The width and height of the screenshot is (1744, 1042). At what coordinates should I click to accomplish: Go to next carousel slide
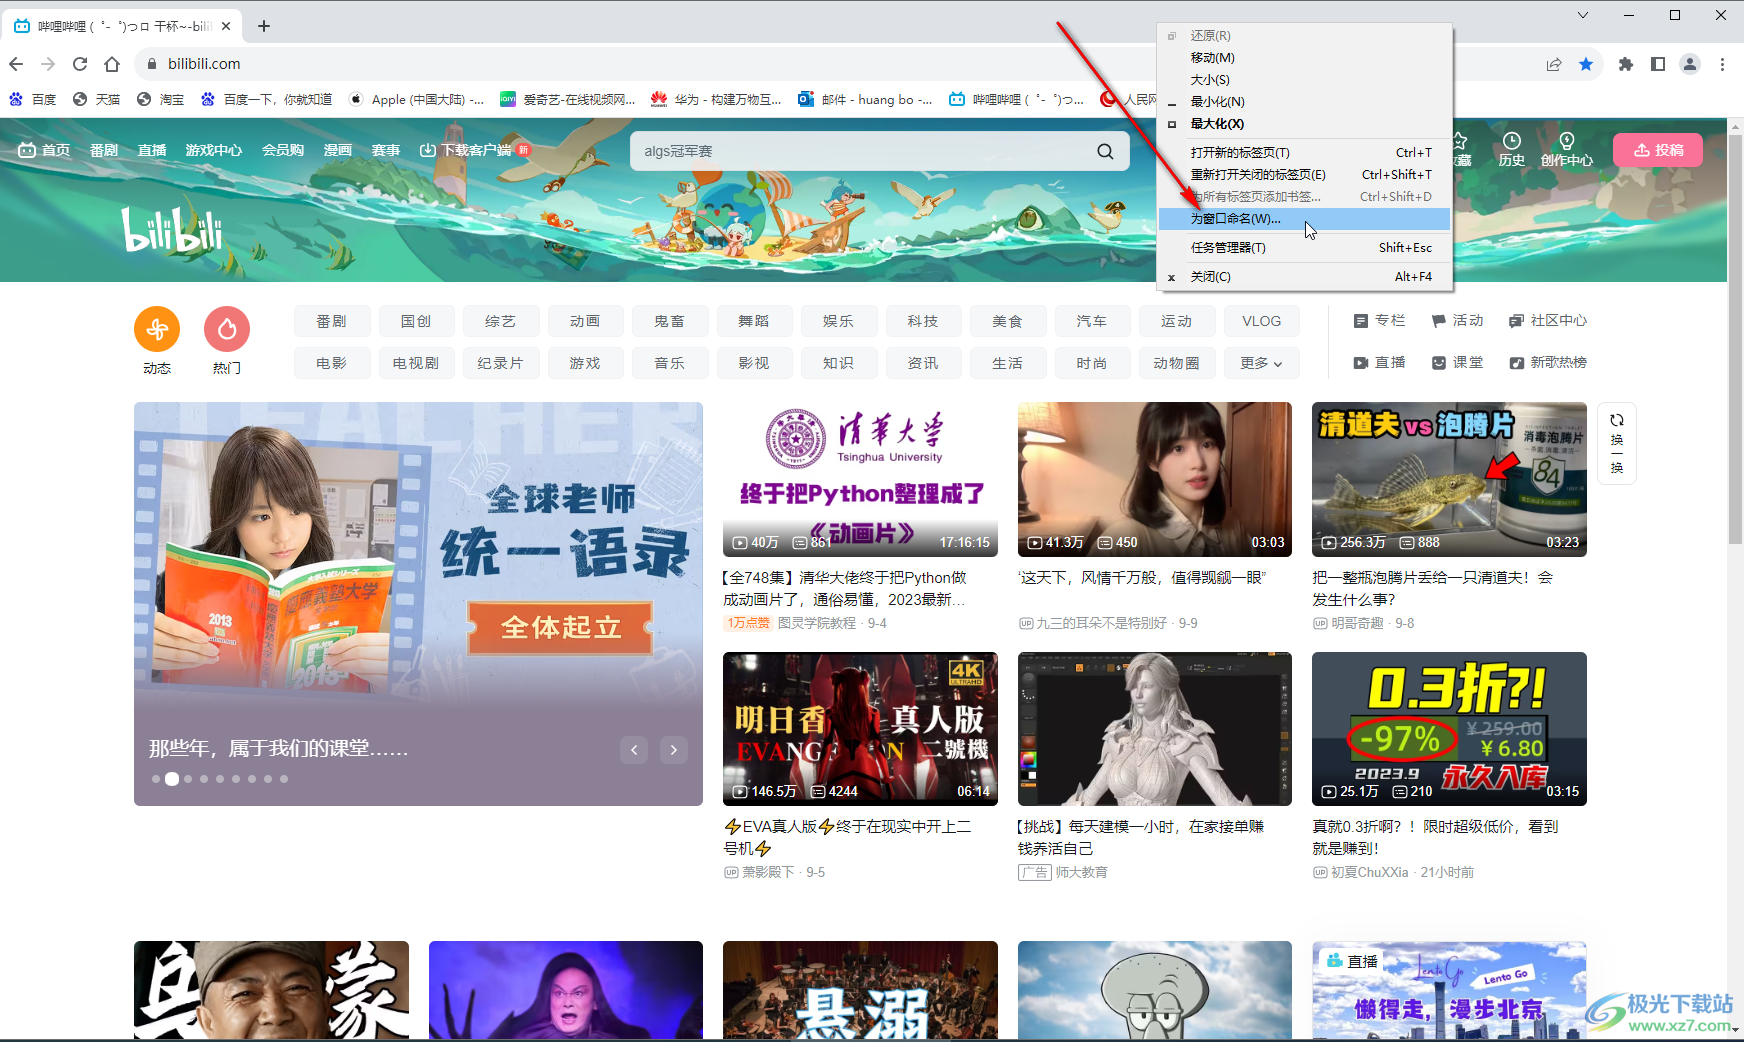(x=674, y=749)
